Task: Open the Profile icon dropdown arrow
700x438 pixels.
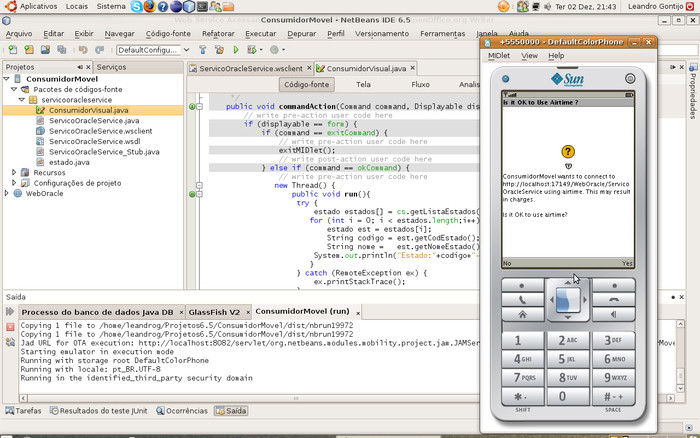Action: 283,50
